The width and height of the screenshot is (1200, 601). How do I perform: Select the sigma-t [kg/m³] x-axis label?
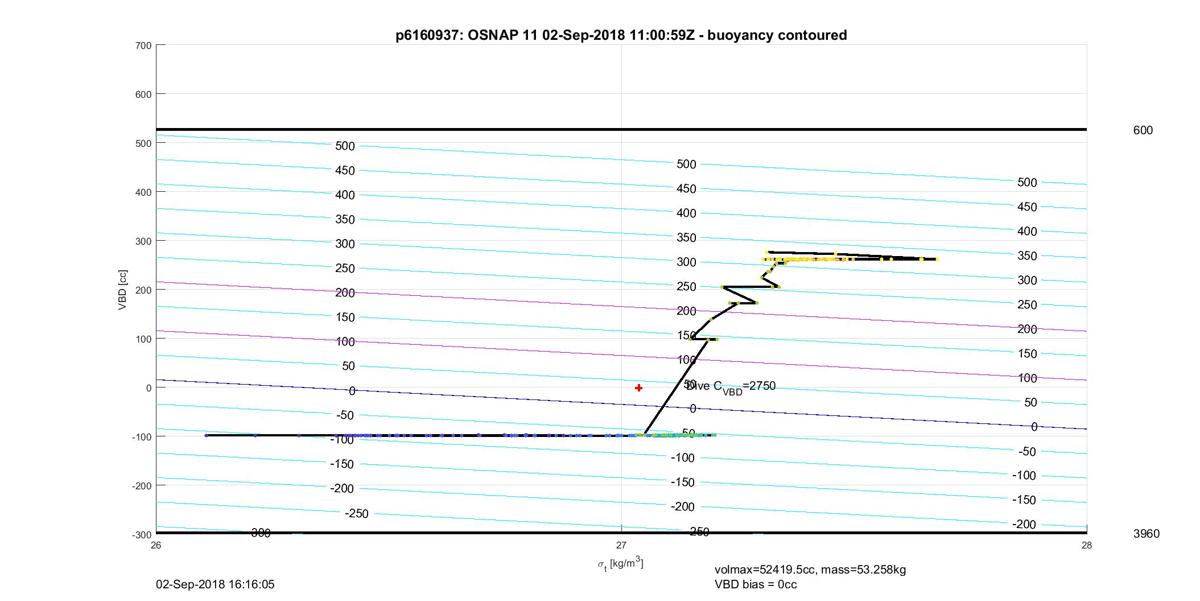[x=620, y=564]
